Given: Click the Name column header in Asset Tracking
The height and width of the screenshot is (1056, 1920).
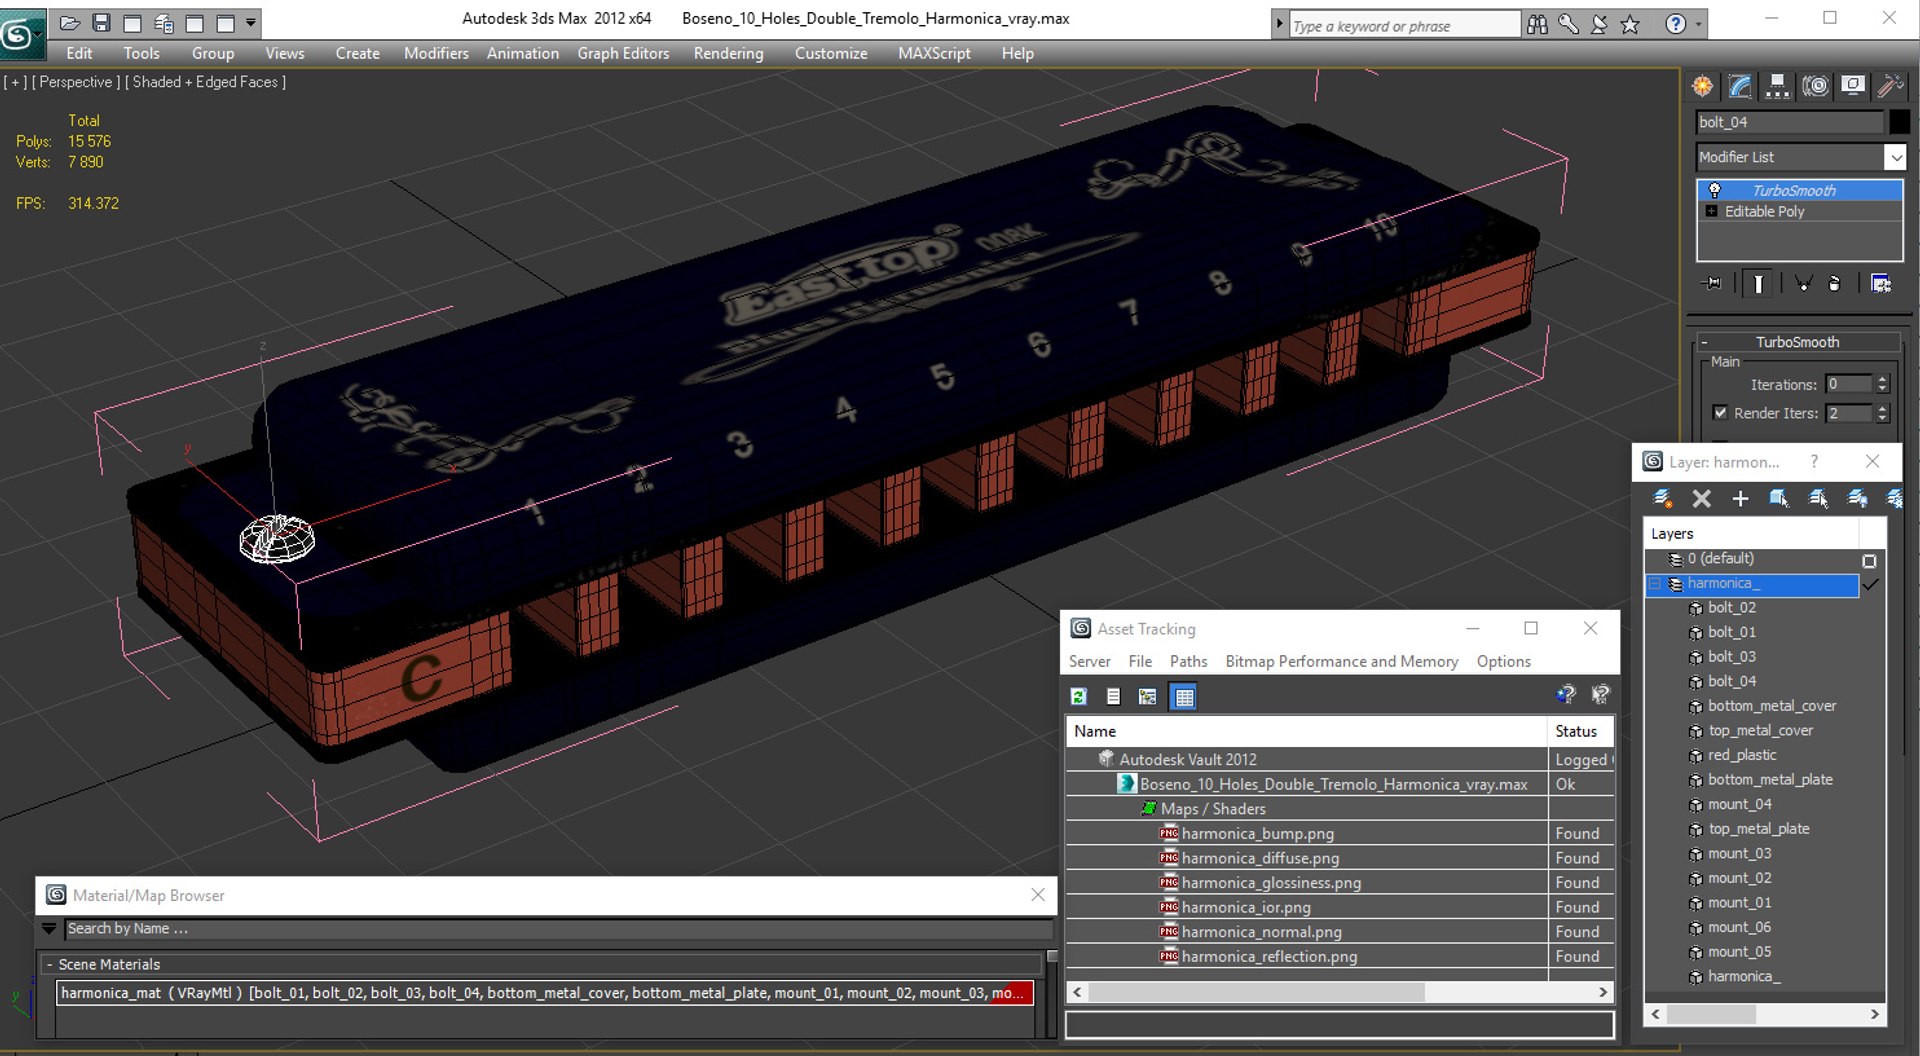Looking at the screenshot, I should click(1306, 731).
